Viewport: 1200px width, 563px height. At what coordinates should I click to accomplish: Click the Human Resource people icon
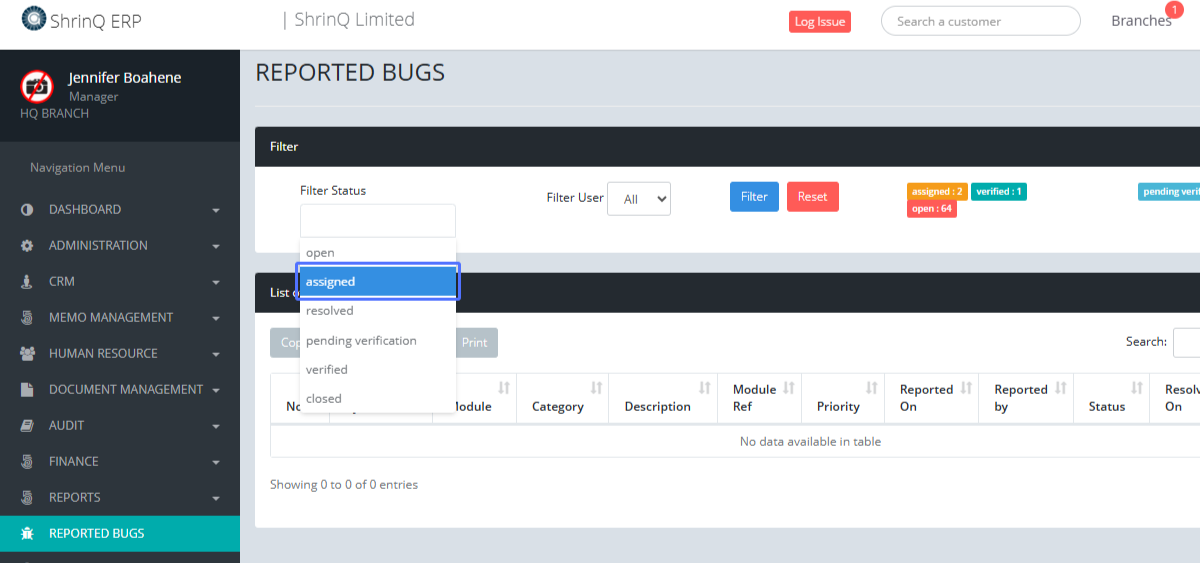tap(27, 354)
